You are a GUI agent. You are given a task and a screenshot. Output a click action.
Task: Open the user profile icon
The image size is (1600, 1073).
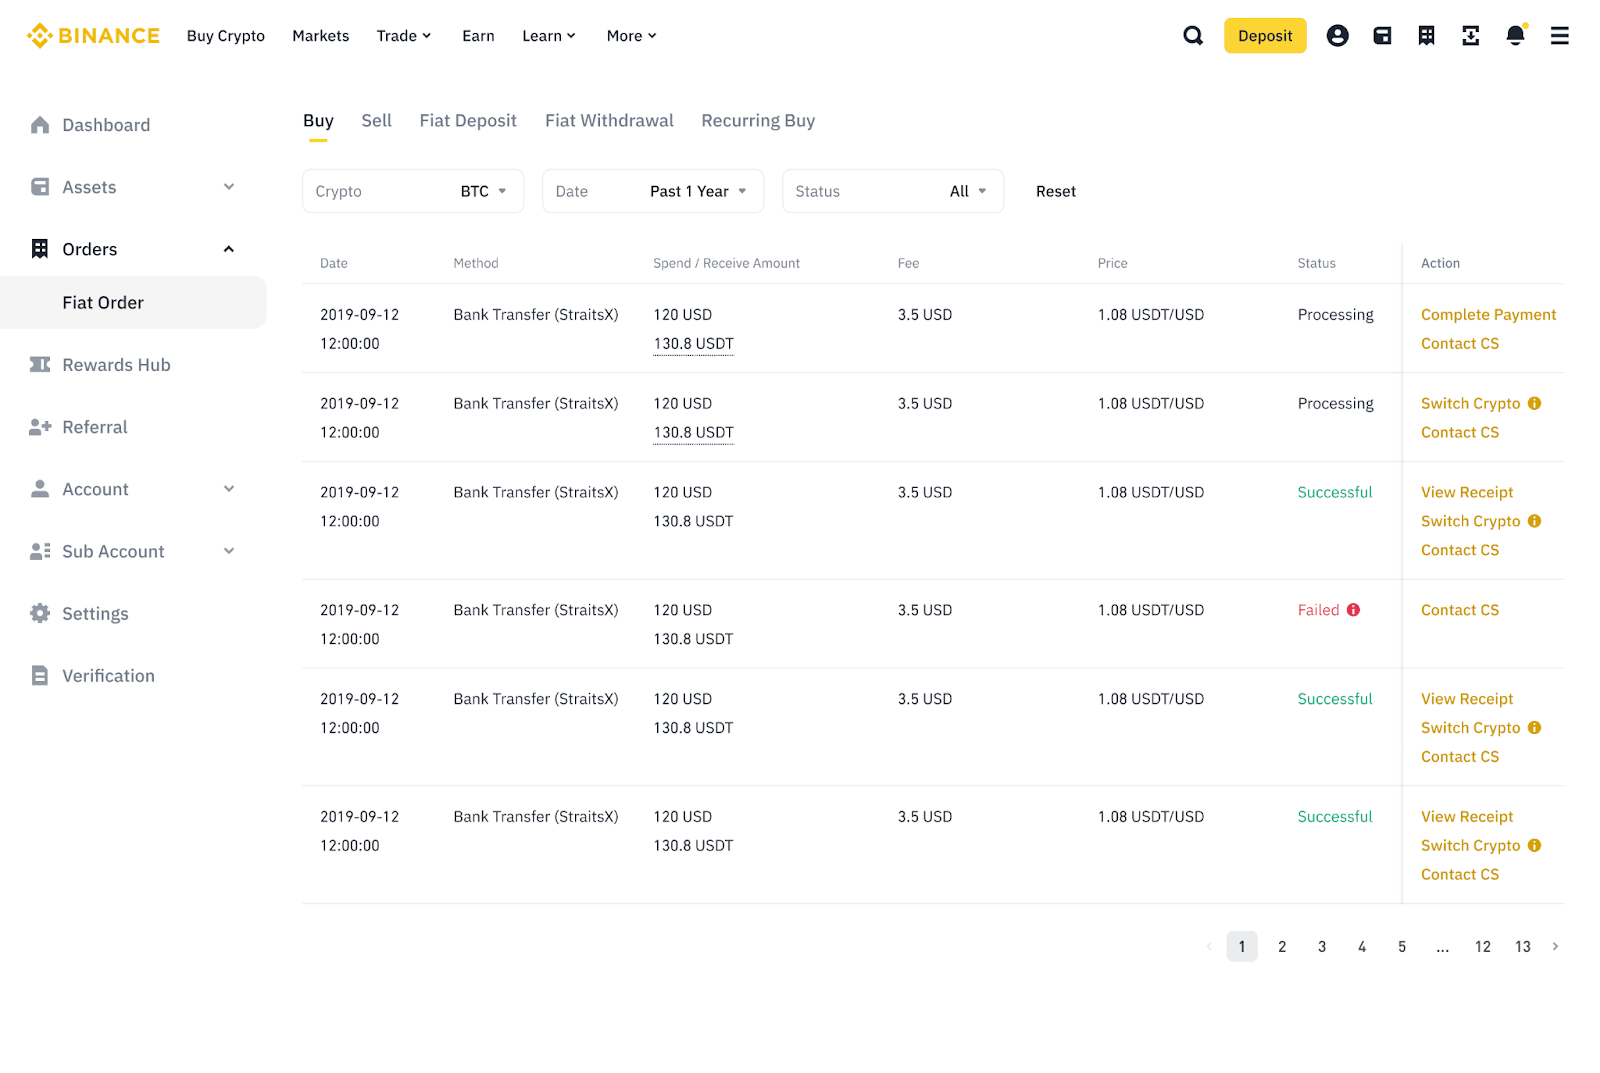pos(1337,36)
